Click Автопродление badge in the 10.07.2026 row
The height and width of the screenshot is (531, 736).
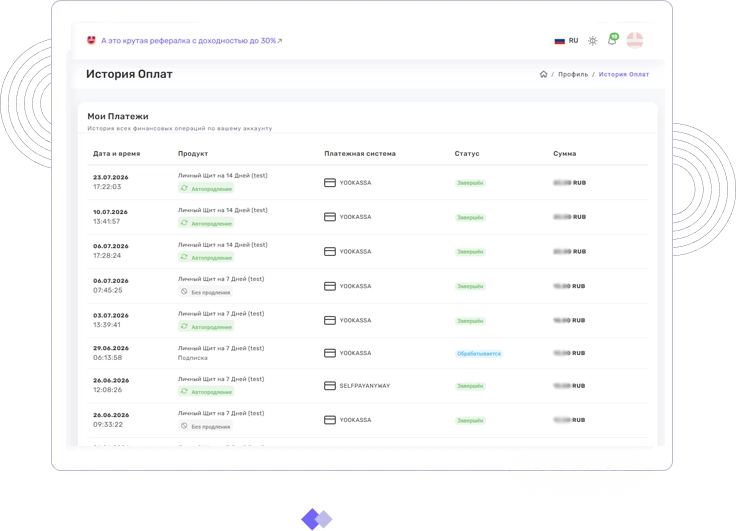206,223
